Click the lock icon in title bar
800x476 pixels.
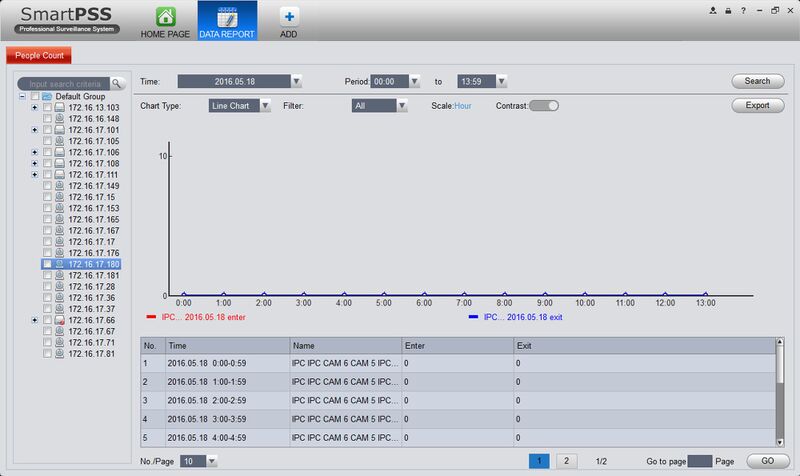(x=728, y=10)
